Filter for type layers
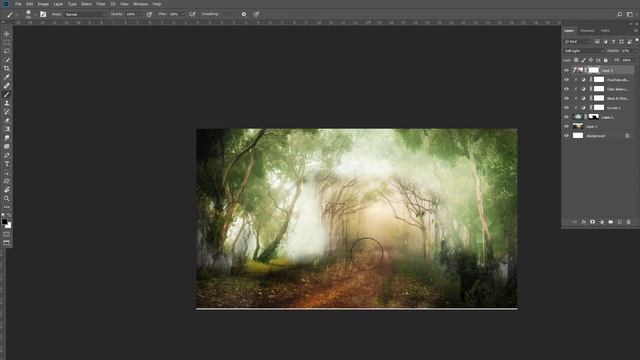This screenshot has height=360, width=640. coord(613,42)
